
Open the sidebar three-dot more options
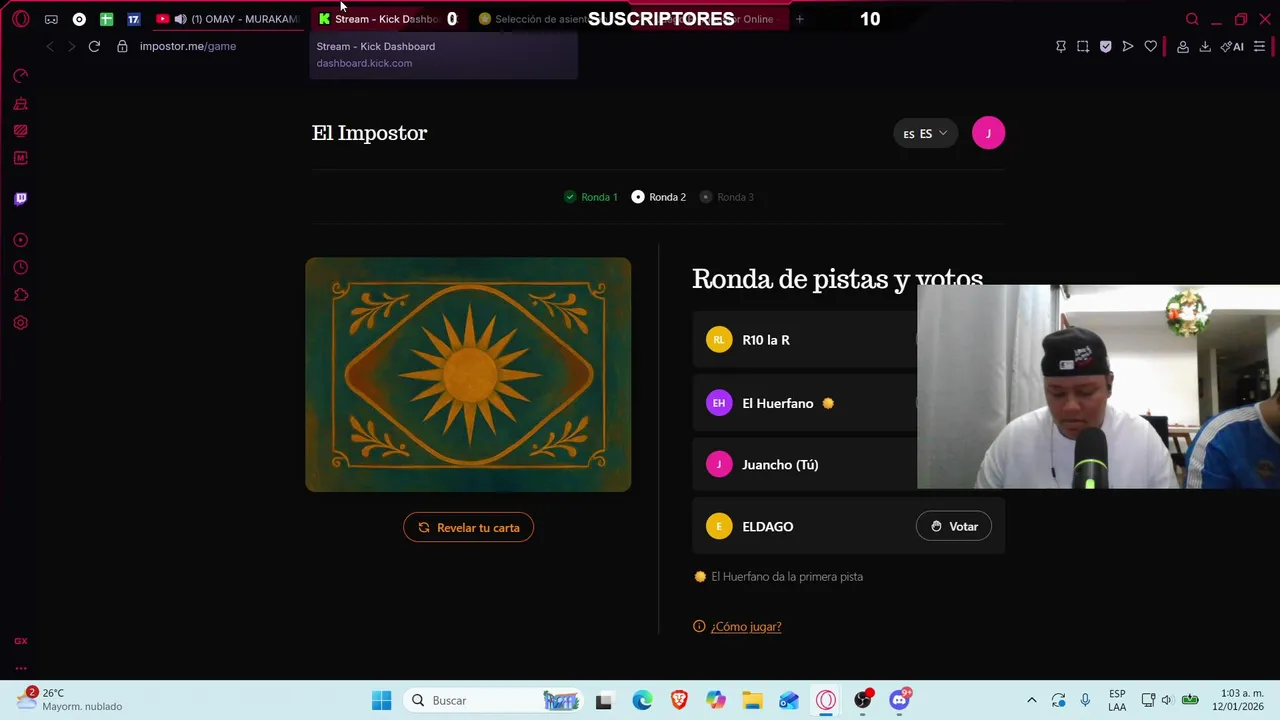[x=20, y=668]
